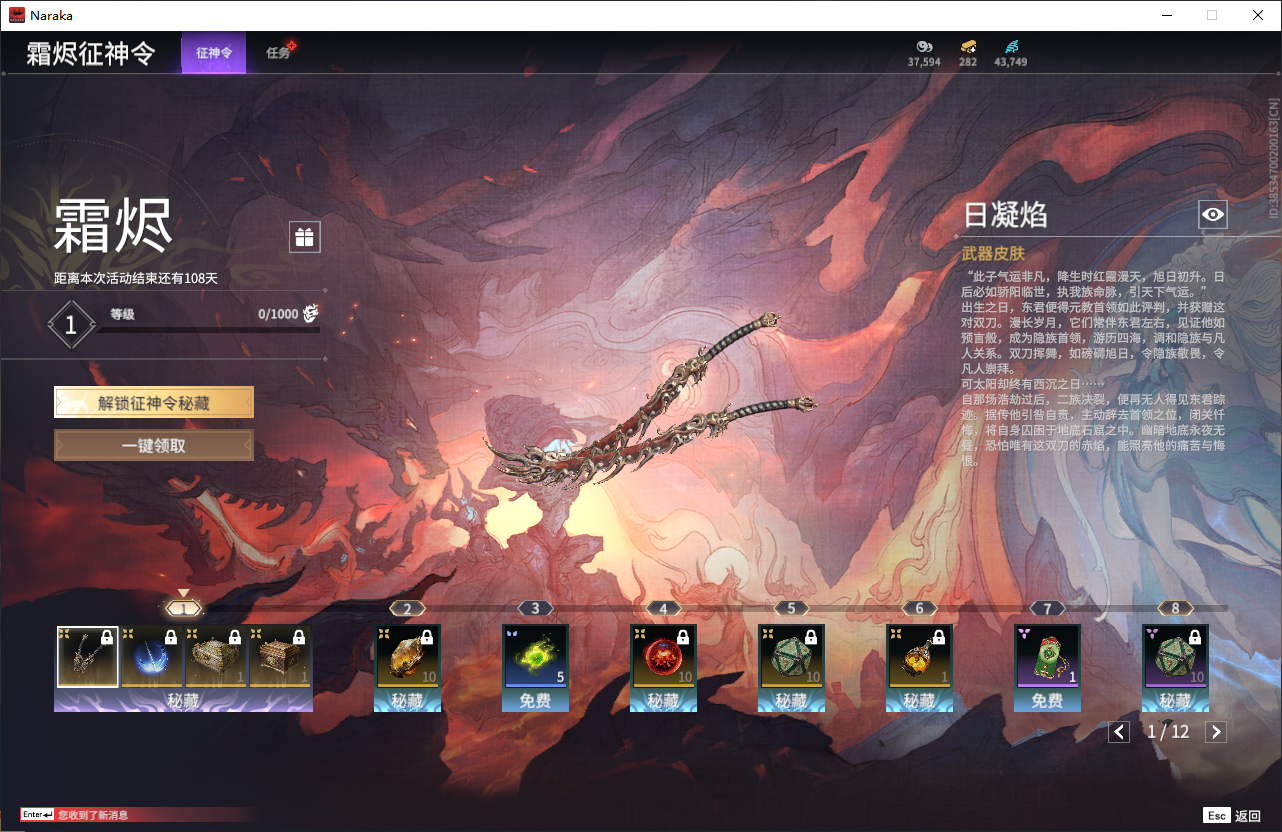1282x832 pixels.
Task: Open the 任务 tab
Action: 279,53
